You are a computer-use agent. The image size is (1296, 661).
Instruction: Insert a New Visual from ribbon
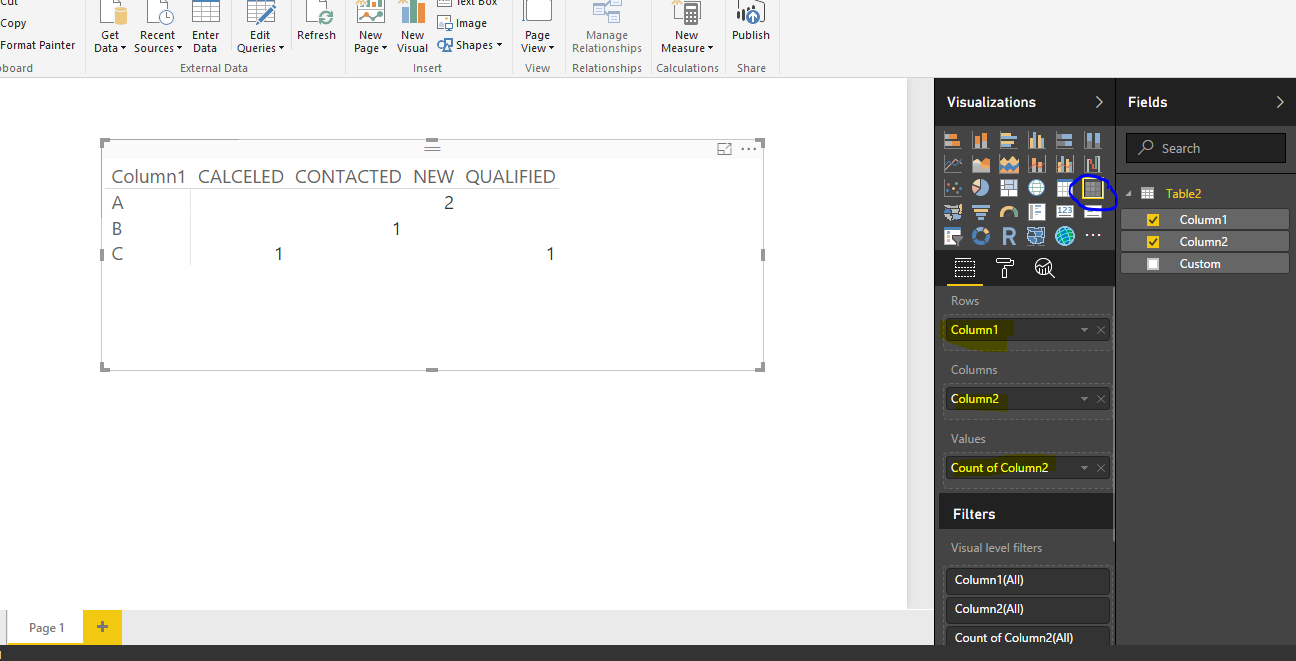coord(412,29)
